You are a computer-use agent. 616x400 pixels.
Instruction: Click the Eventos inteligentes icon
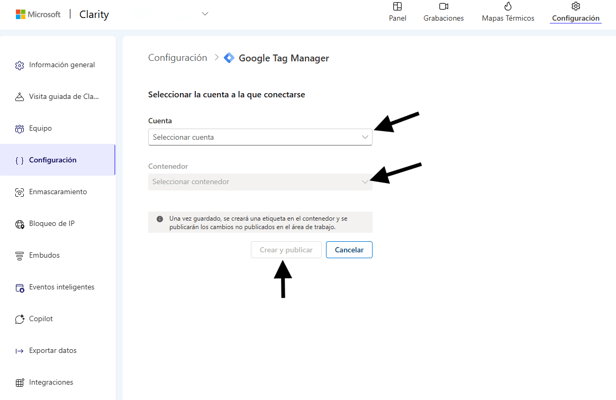click(x=19, y=288)
